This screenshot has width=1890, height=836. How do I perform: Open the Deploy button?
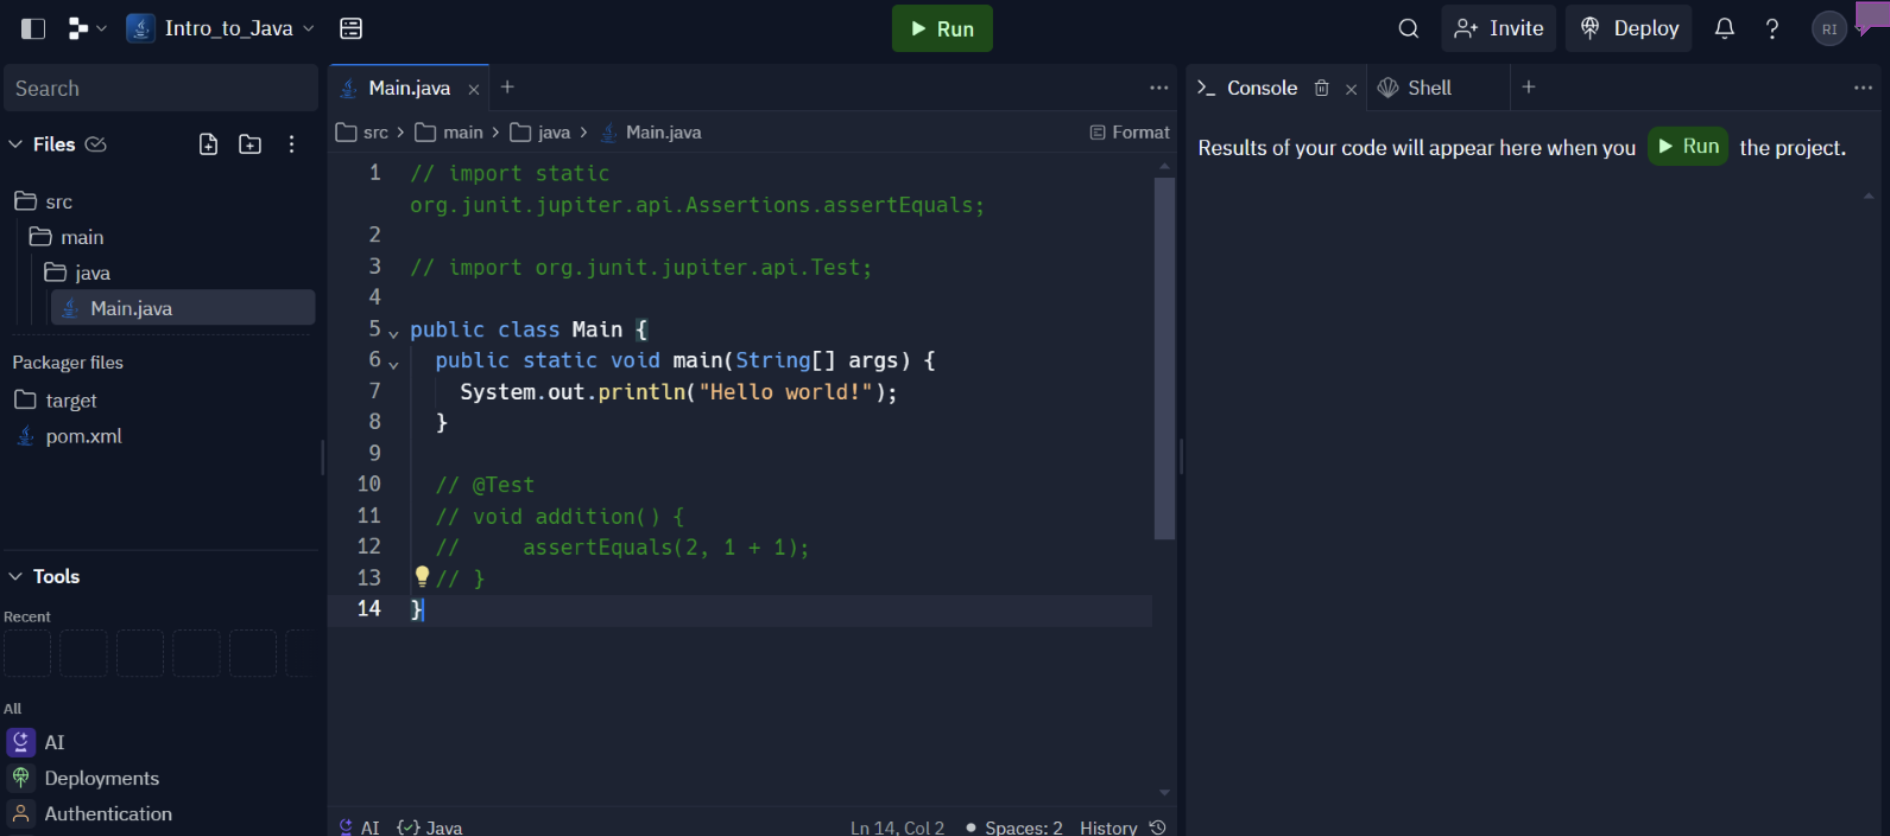point(1629,28)
